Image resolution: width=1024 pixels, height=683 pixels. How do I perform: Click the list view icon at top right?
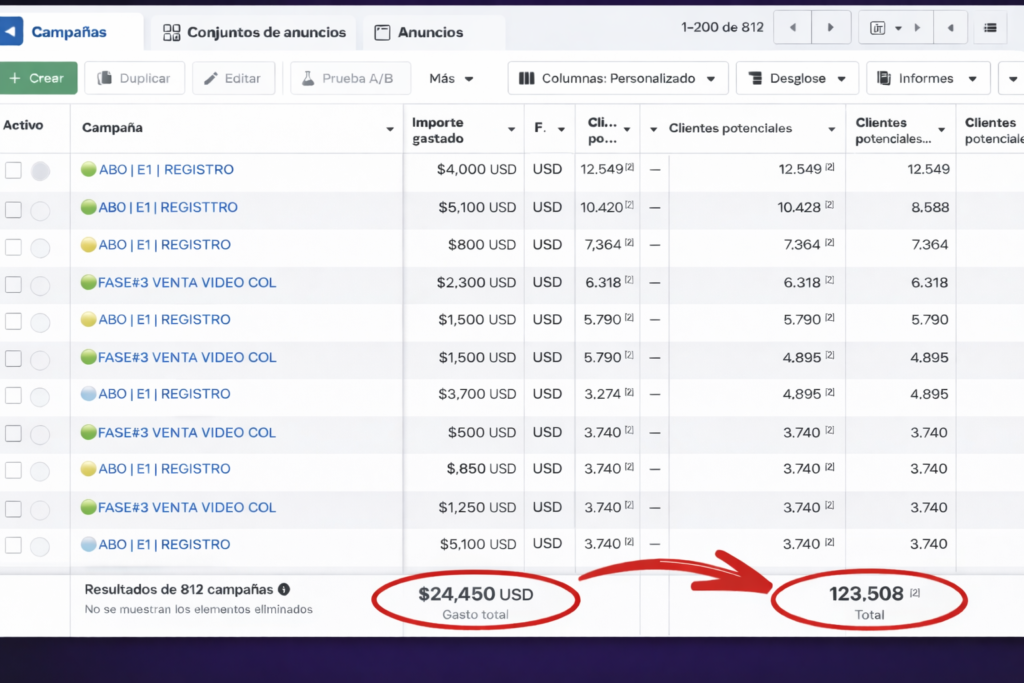(x=990, y=28)
